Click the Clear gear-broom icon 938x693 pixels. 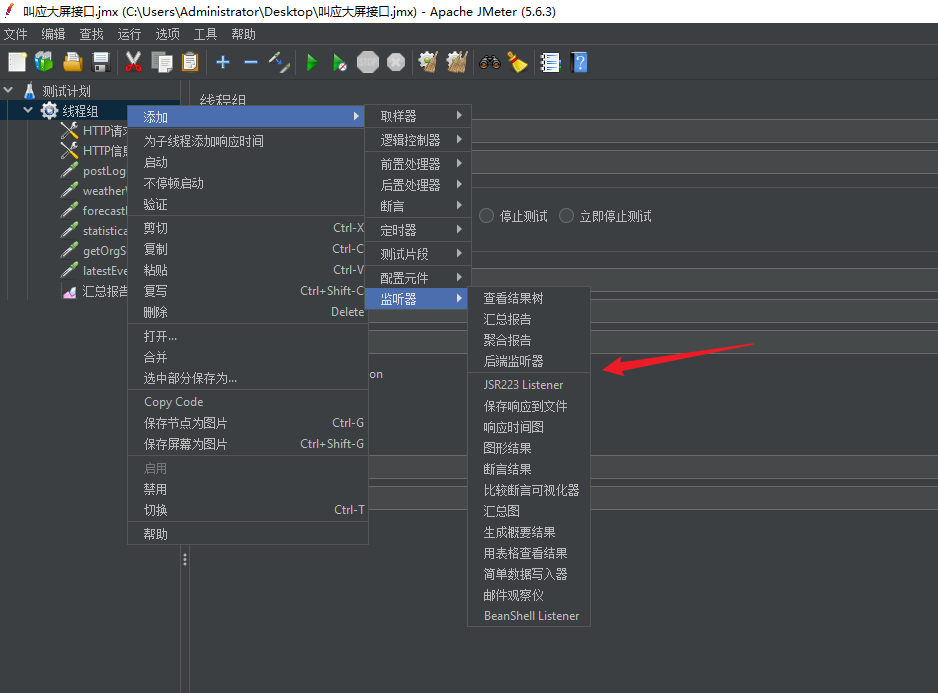[x=428, y=62]
